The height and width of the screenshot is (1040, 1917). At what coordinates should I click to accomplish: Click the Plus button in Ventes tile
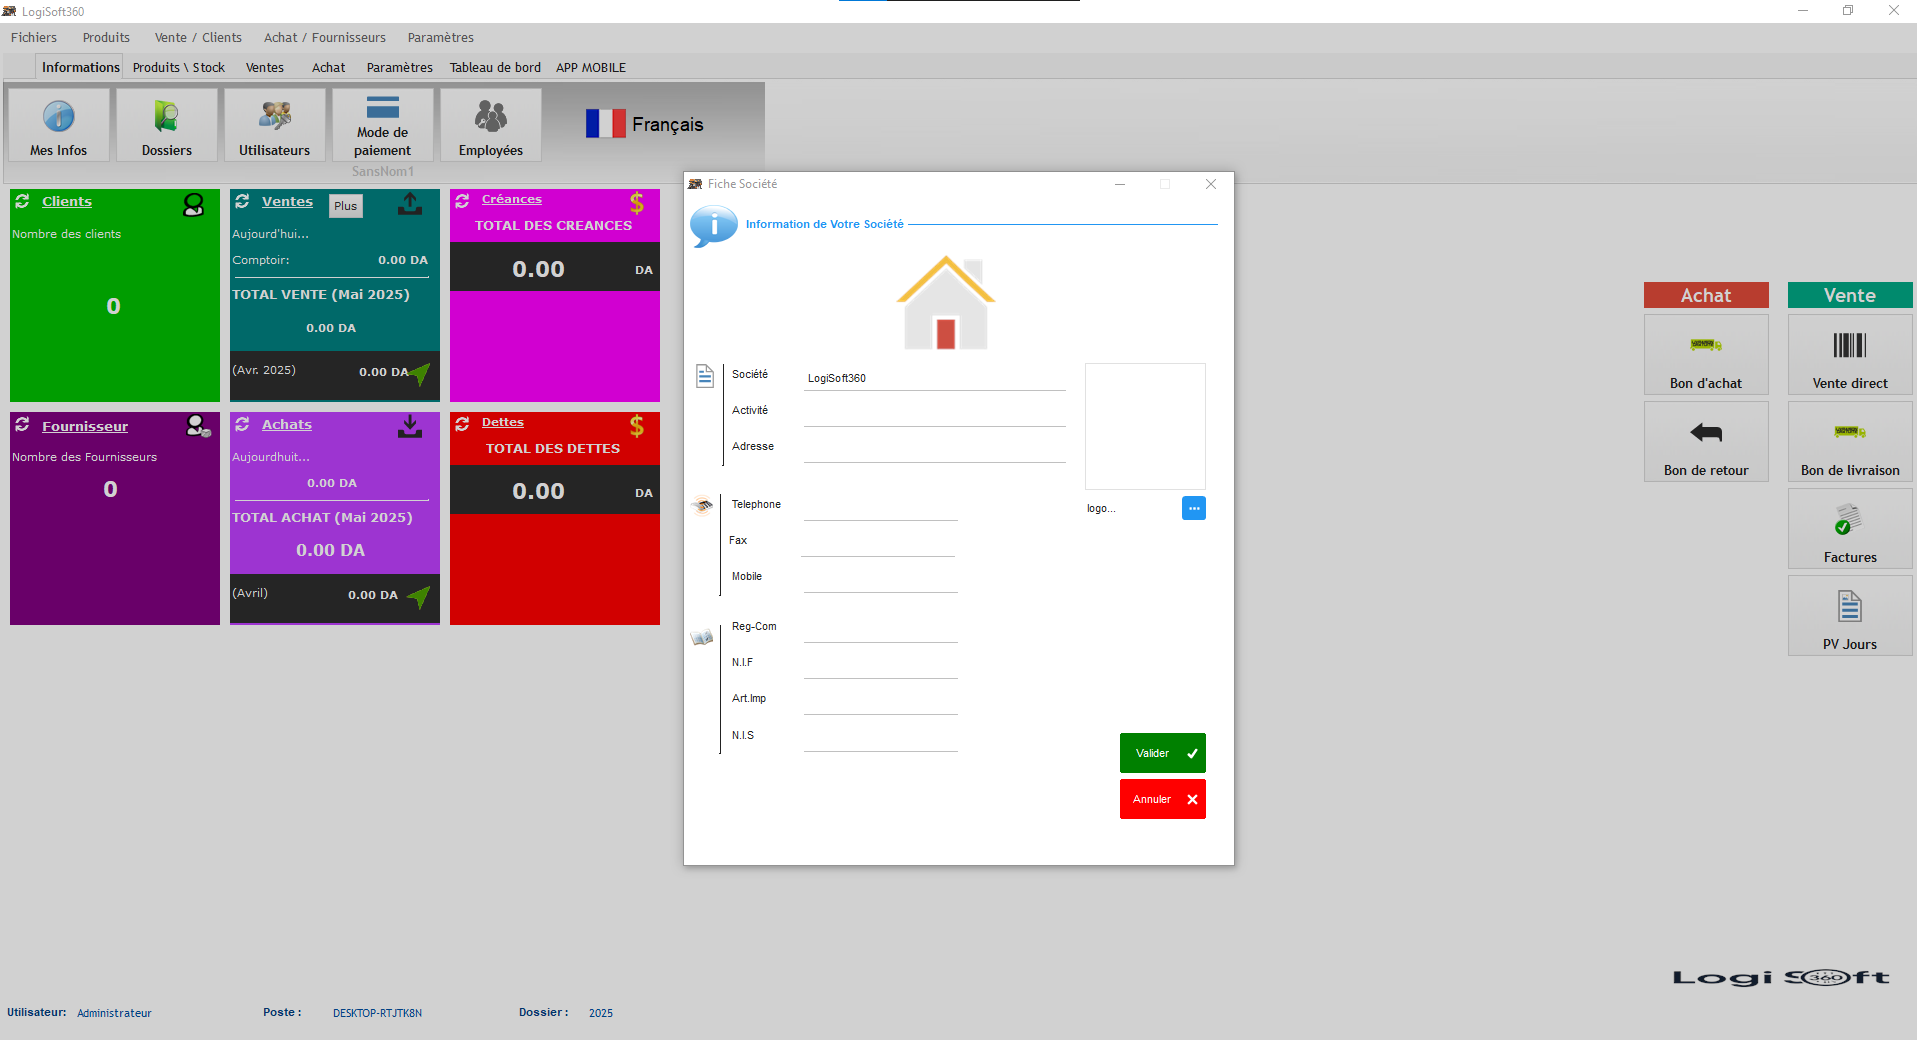point(346,206)
